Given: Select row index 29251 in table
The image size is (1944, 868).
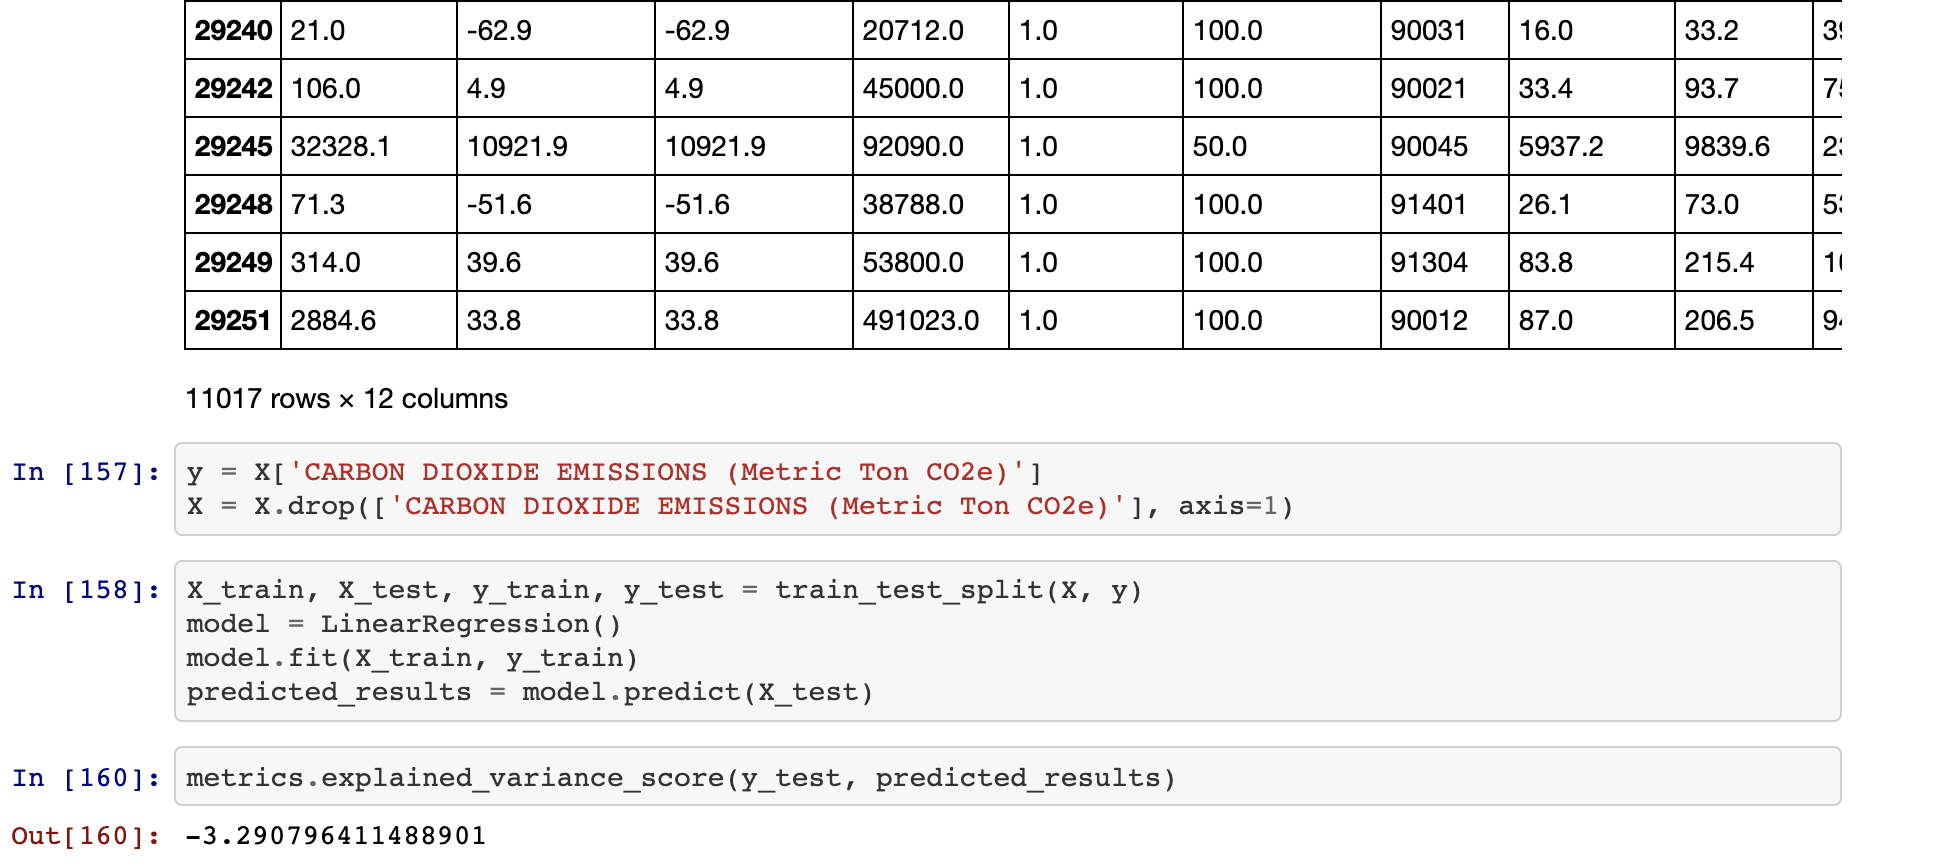Looking at the screenshot, I should (x=233, y=320).
